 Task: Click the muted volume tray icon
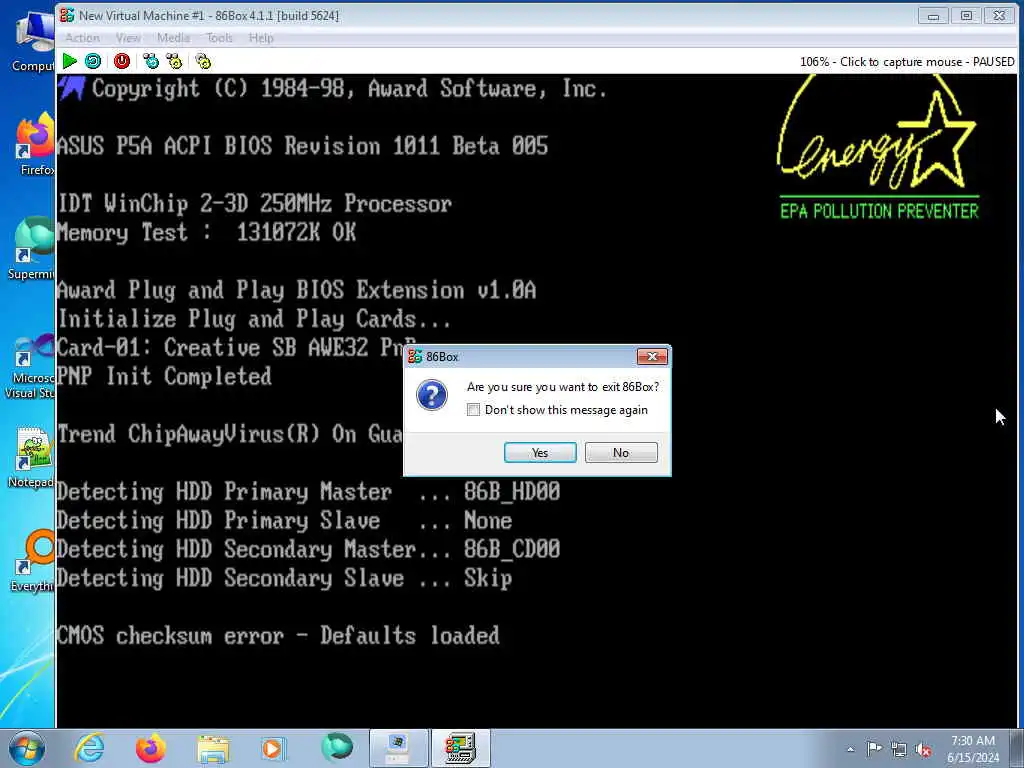[x=923, y=750]
